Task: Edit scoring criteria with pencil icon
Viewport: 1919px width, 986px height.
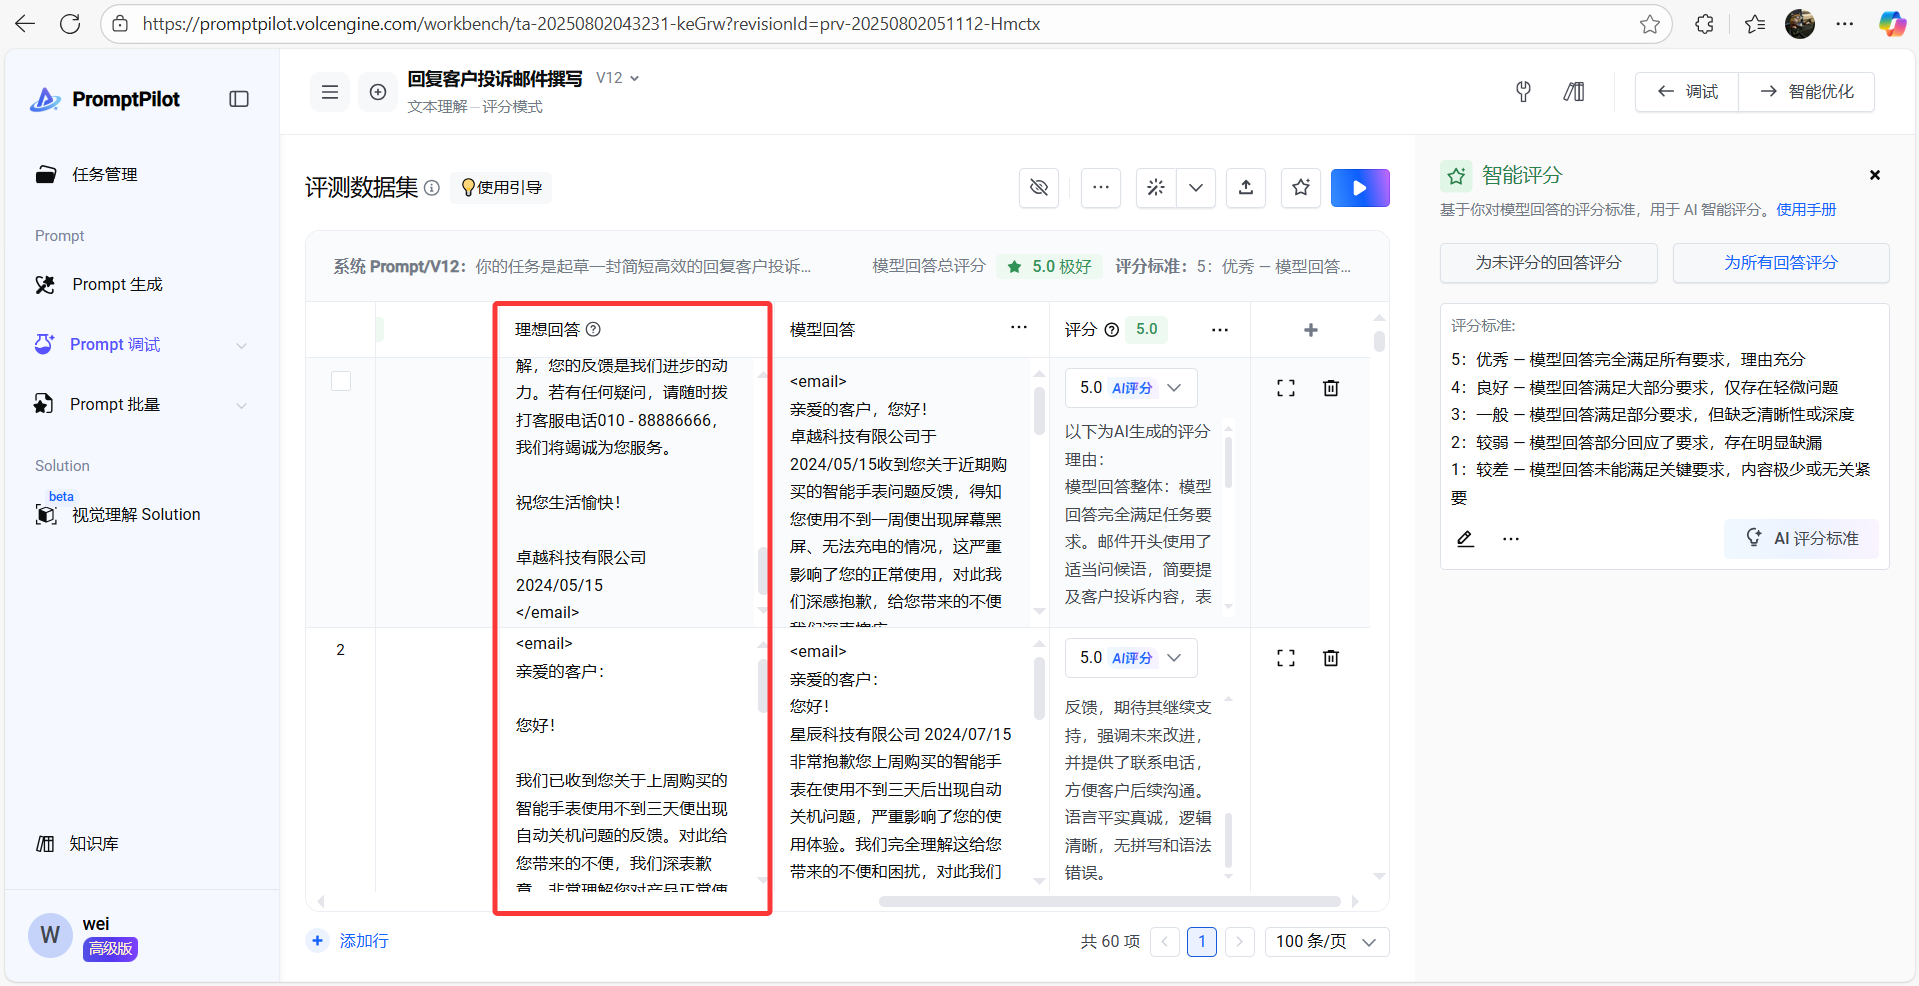Action: coord(1465,539)
